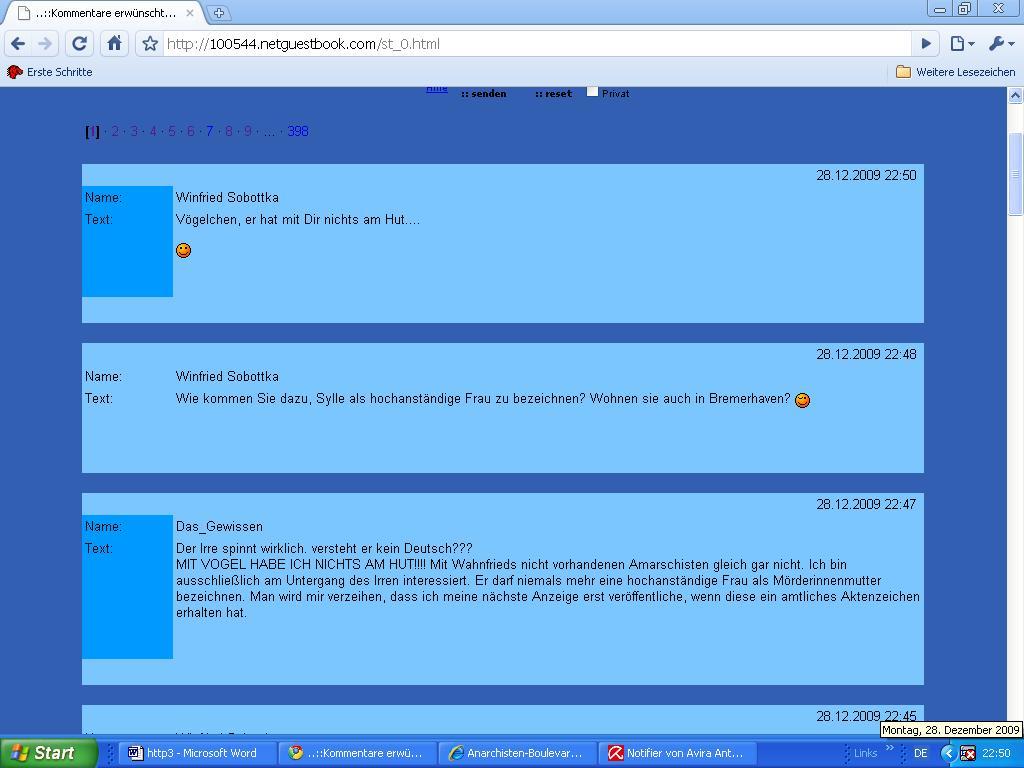This screenshot has height=768, width=1024.
Task: Go to guestbook page 4
Action: (x=153, y=131)
